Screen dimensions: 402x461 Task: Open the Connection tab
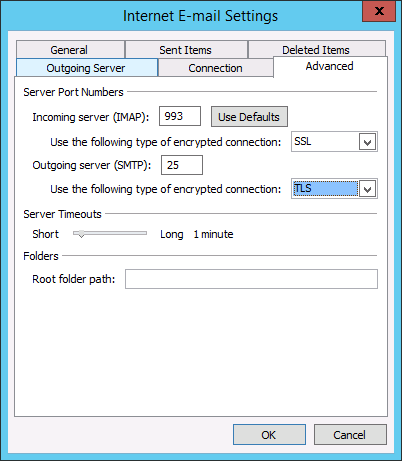(215, 68)
